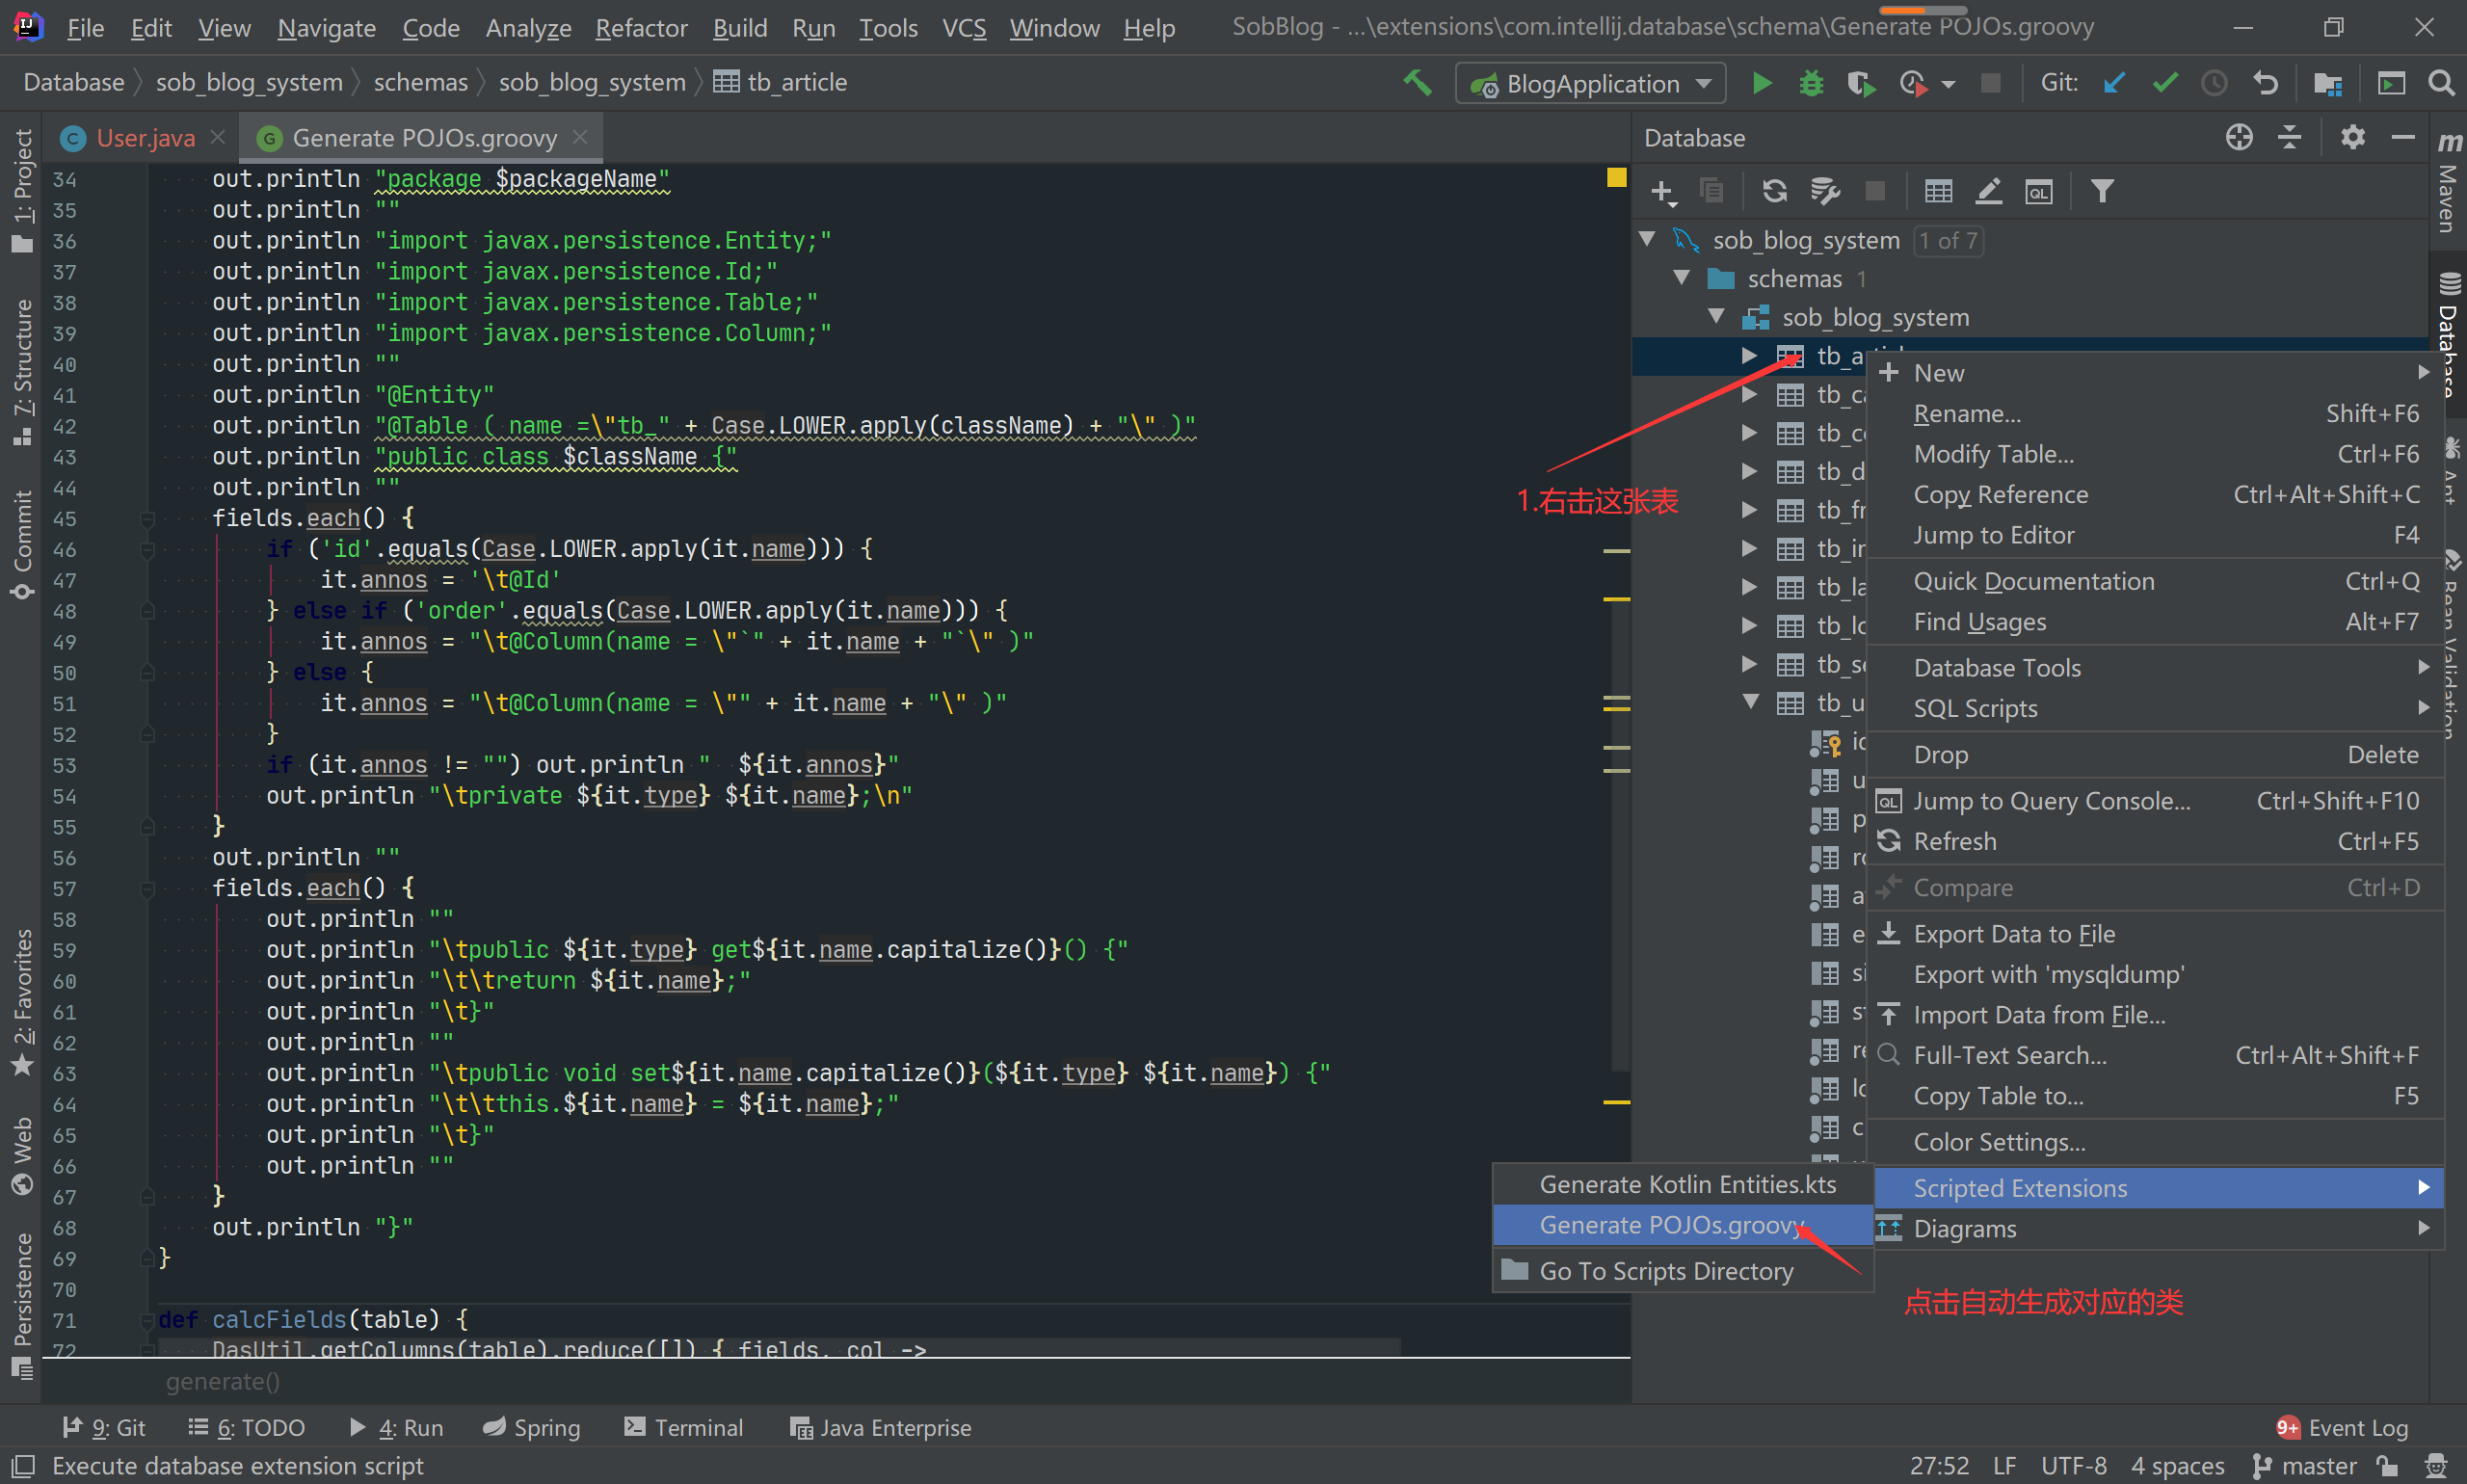Toggle the 1: Project side panel
Viewport: 2467px width, 1484px height.
click(x=22, y=190)
